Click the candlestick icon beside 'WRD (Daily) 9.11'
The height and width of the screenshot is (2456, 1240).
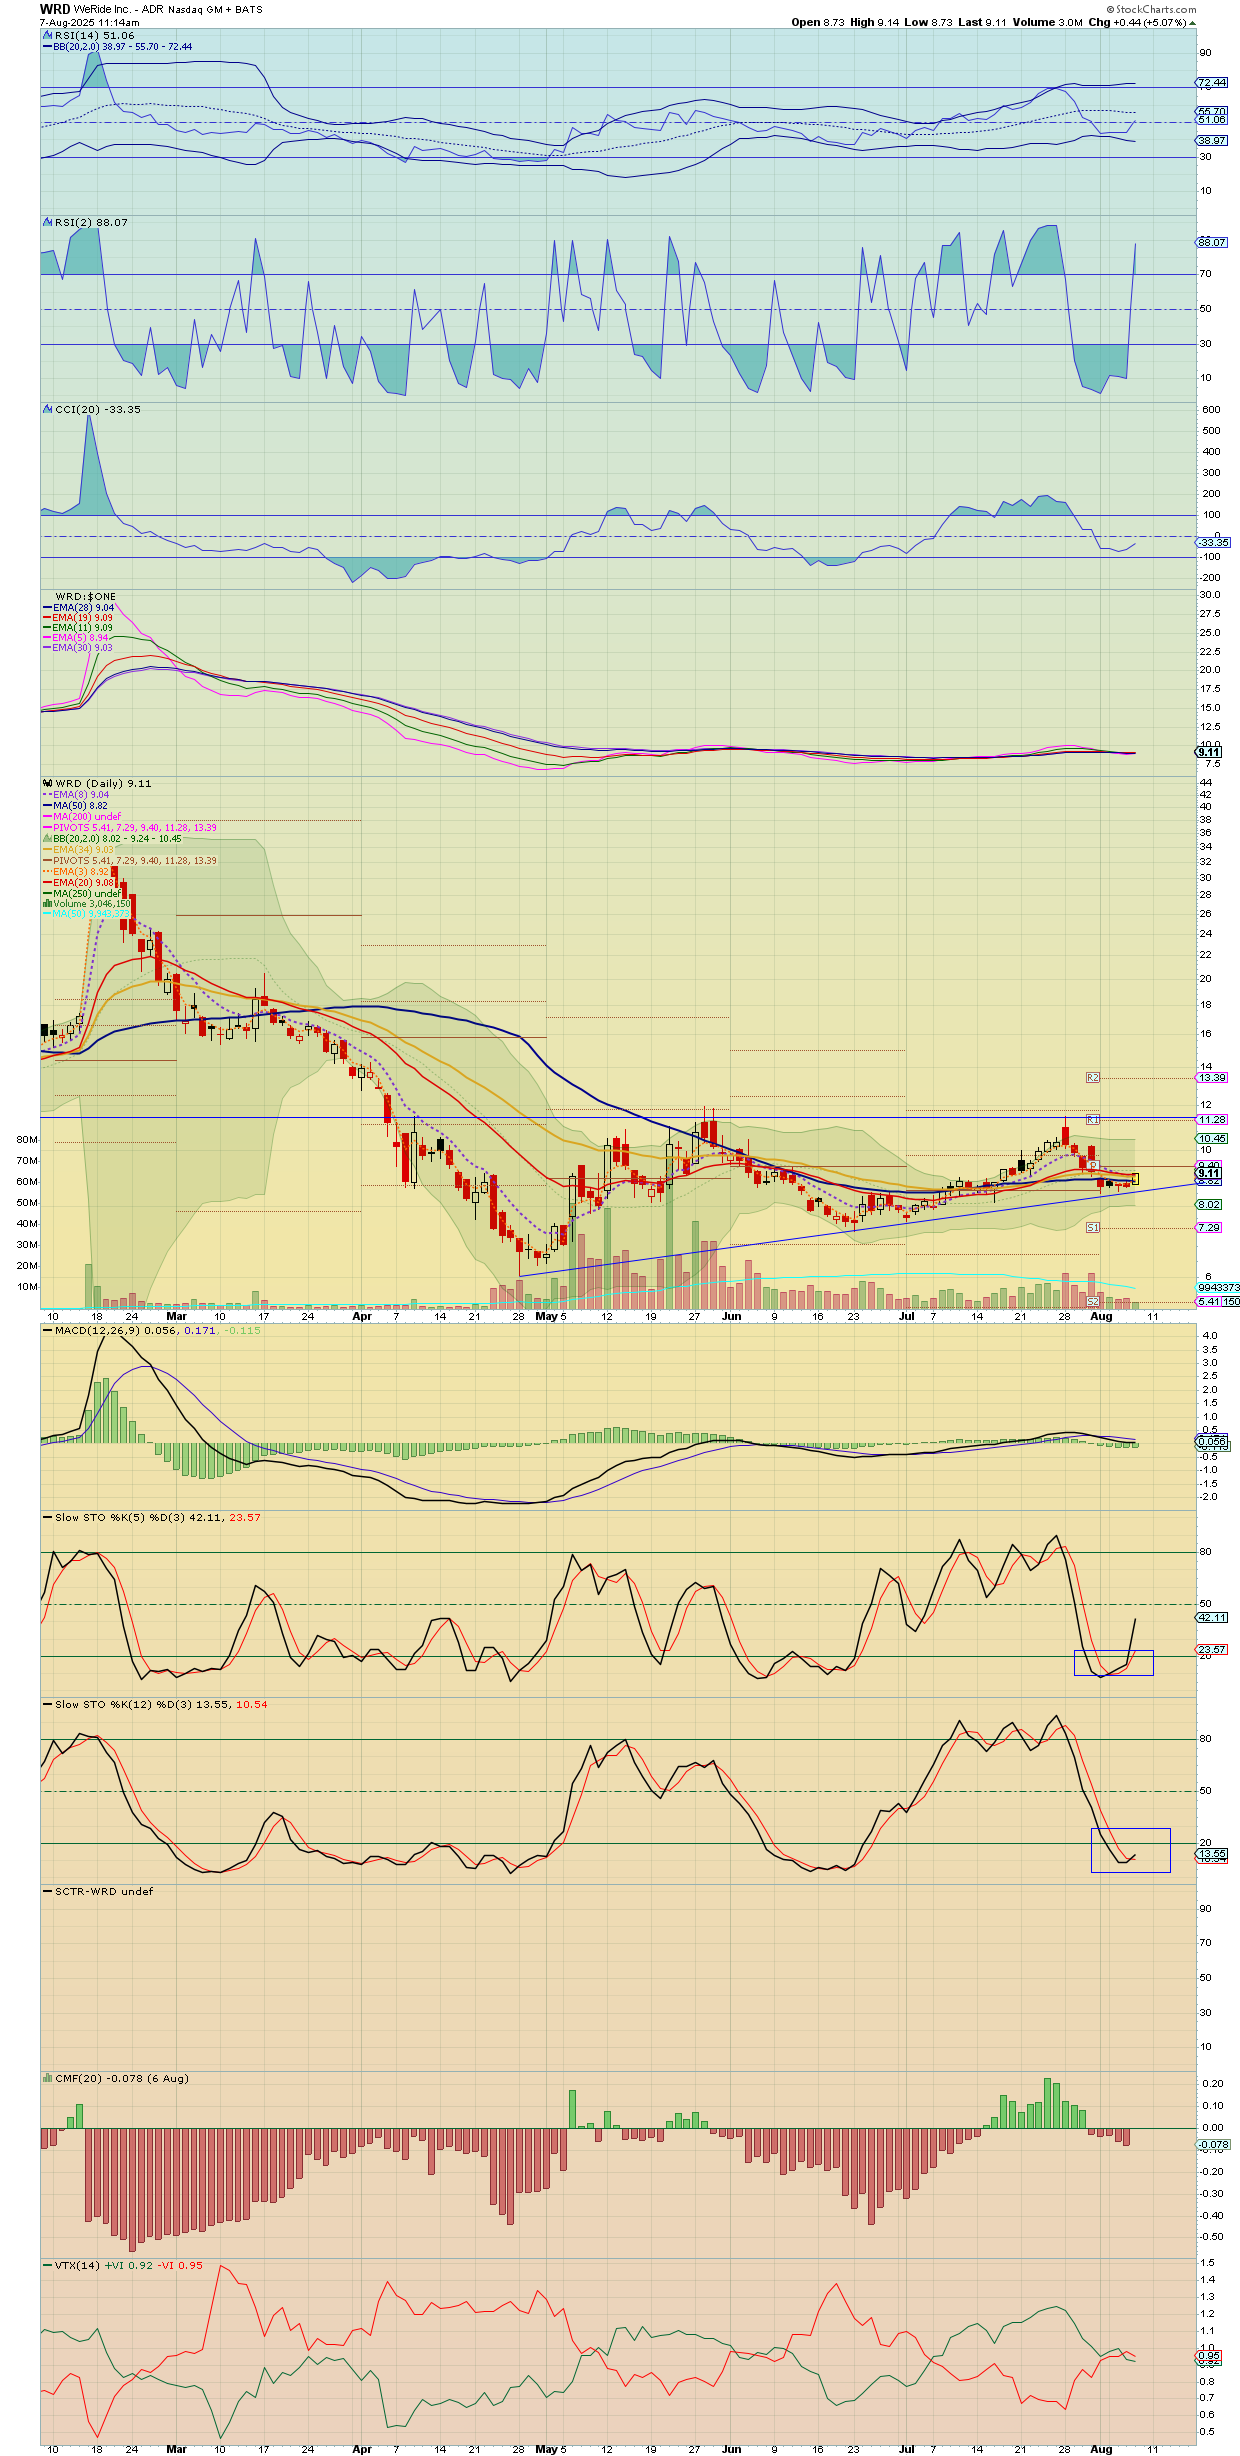(x=47, y=783)
